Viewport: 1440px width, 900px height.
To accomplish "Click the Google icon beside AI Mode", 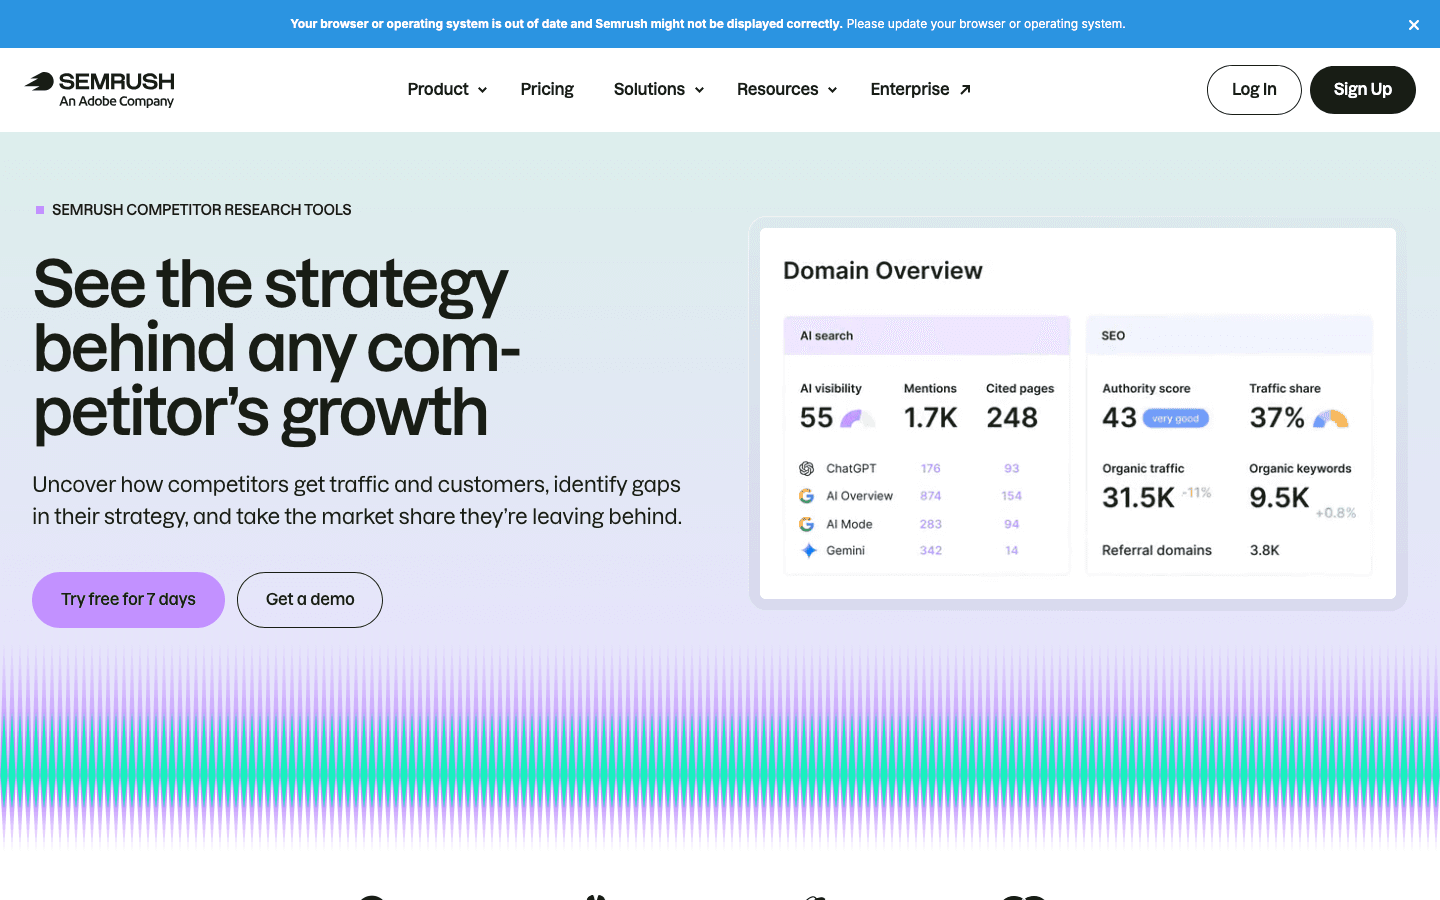I will pyautogui.click(x=806, y=524).
